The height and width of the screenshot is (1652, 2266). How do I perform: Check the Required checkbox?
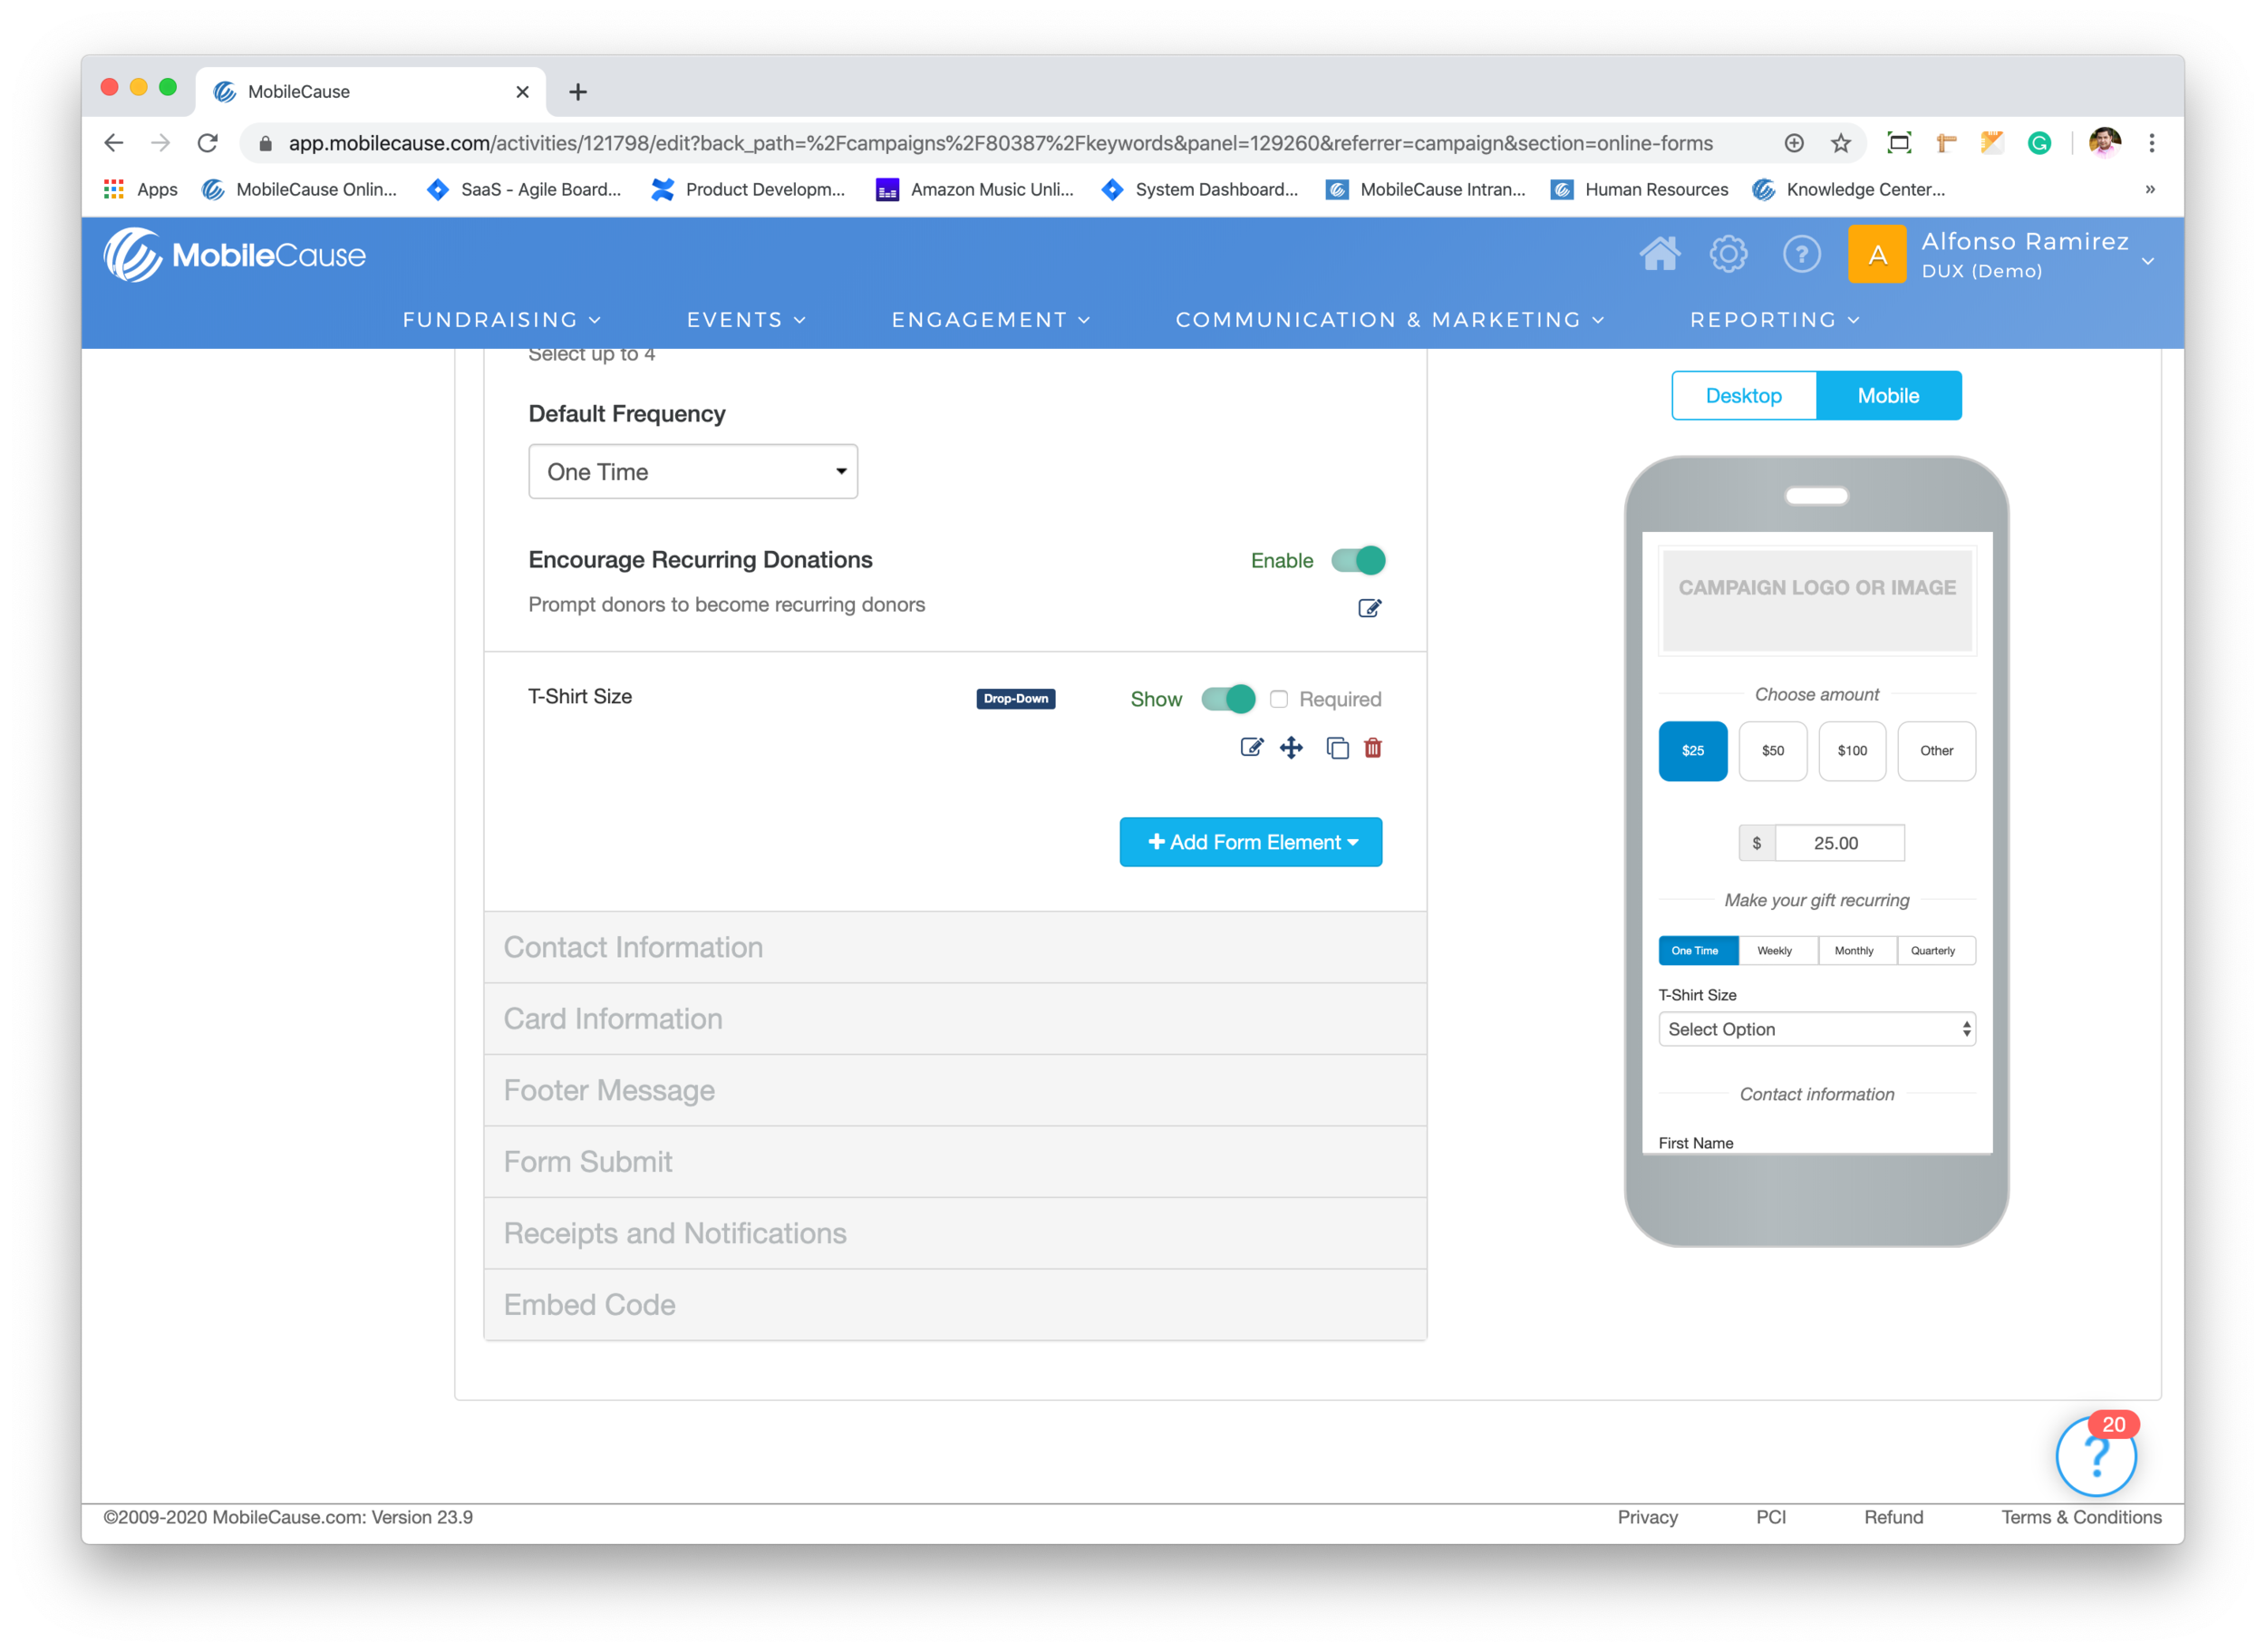tap(1278, 699)
